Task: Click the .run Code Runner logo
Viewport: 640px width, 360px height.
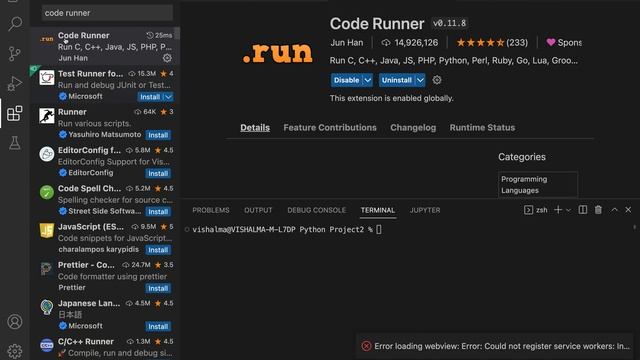Action: 278,53
